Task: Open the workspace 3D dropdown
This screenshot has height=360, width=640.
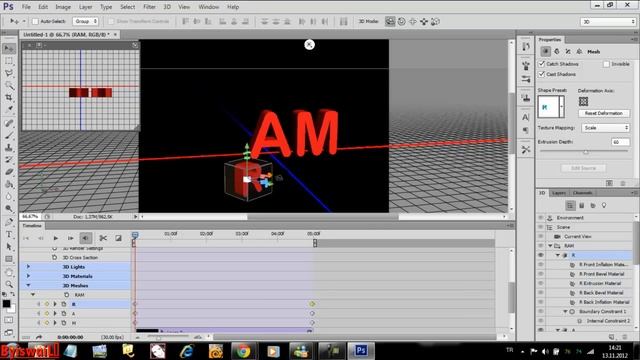Action: 608,22
